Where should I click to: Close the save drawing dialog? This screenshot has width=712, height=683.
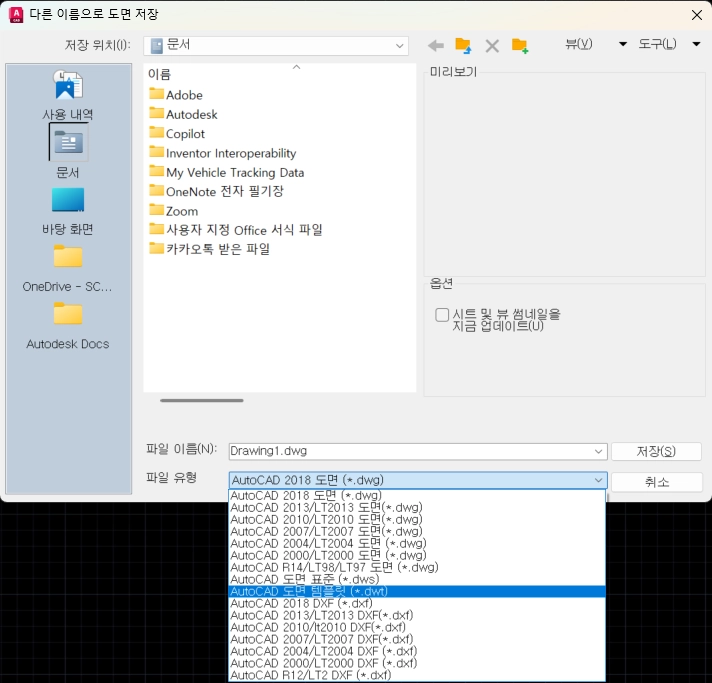pos(697,15)
